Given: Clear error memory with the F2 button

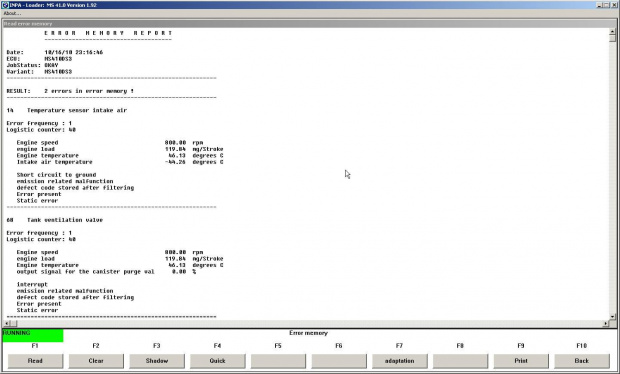Looking at the screenshot, I should [x=96, y=361].
